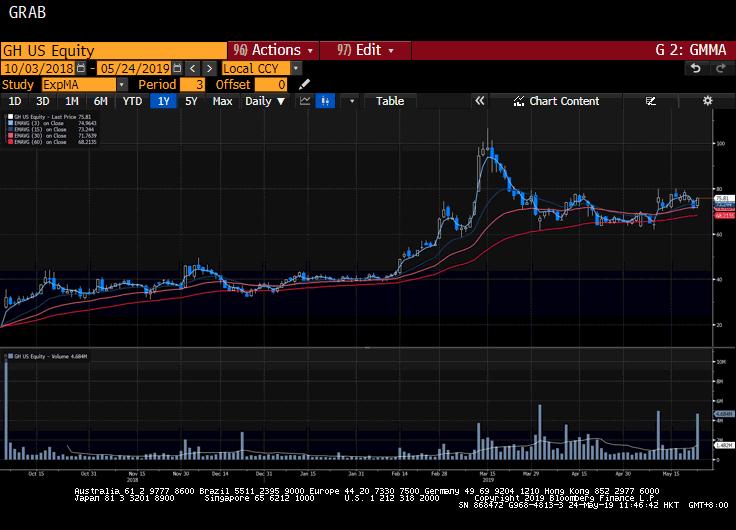The width and height of the screenshot is (736, 530).
Task: Open the chart settings gear
Action: [x=707, y=101]
